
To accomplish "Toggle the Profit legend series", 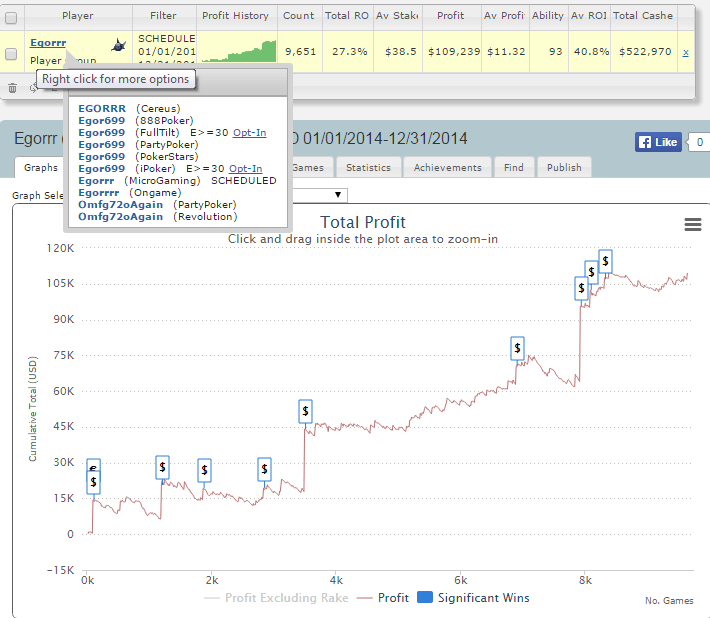I will coord(383,598).
